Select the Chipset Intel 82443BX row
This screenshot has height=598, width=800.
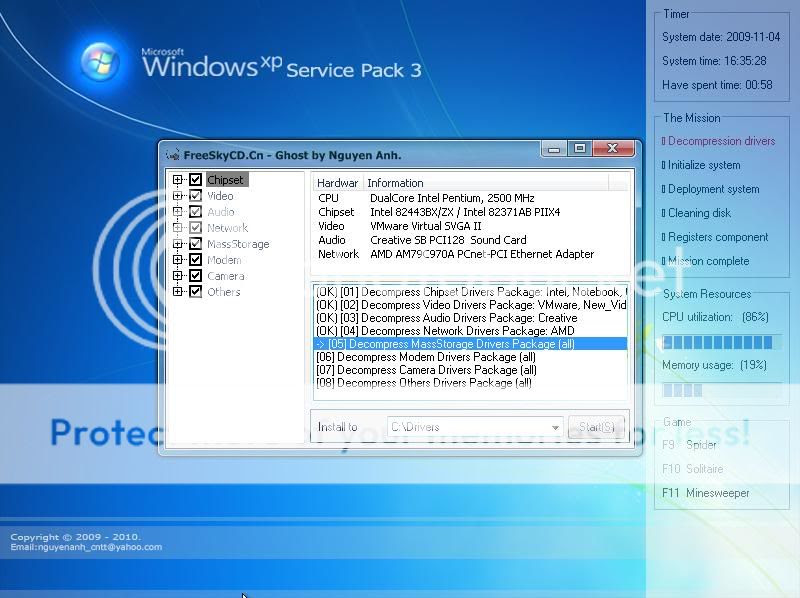click(470, 212)
